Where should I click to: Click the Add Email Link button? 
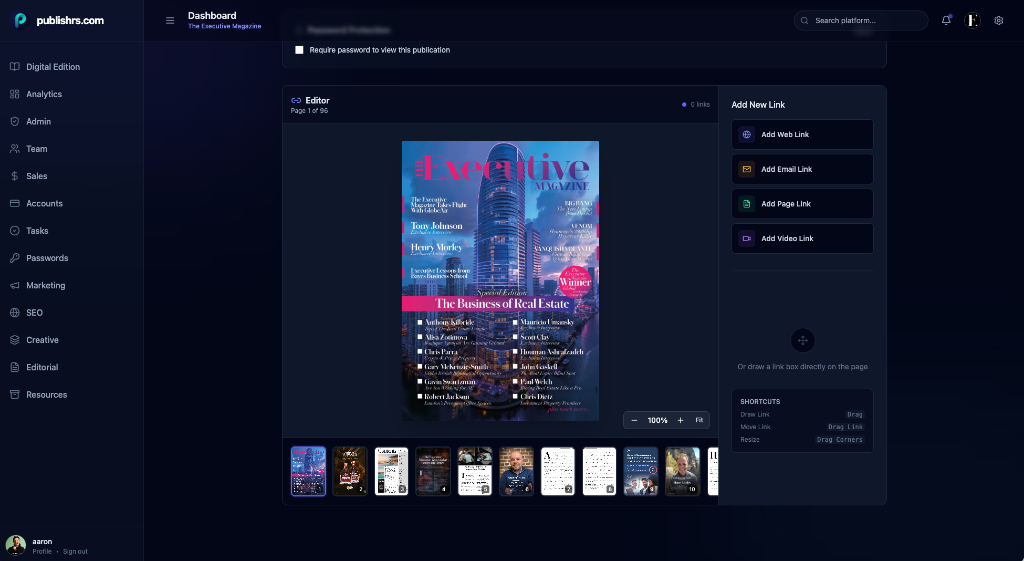802,169
